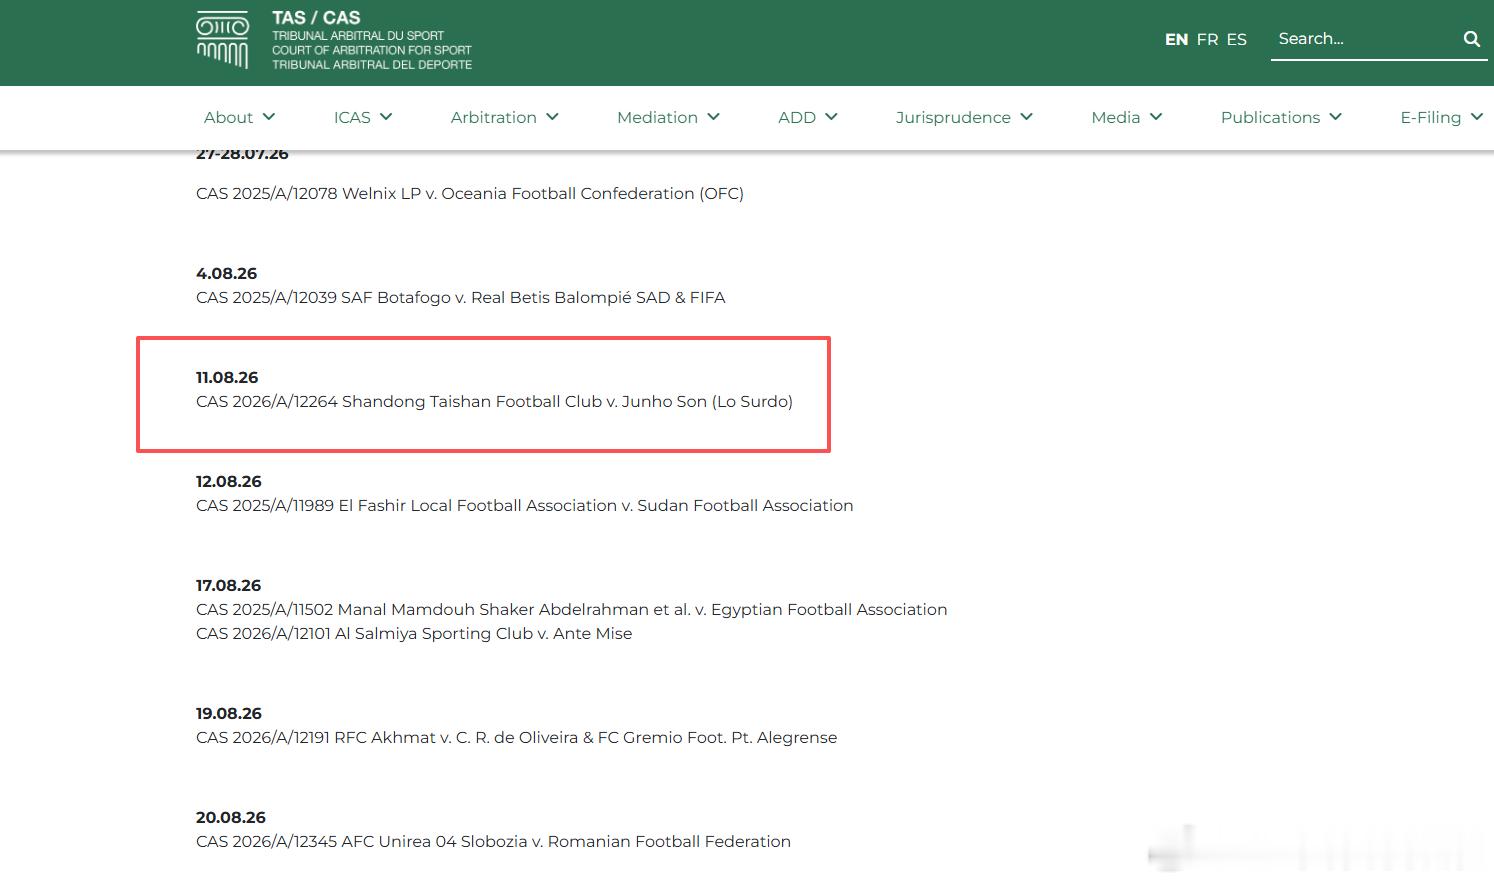Click the TAS / CAS column logo icon
Screen dimensions: 1494x886
(x=222, y=40)
